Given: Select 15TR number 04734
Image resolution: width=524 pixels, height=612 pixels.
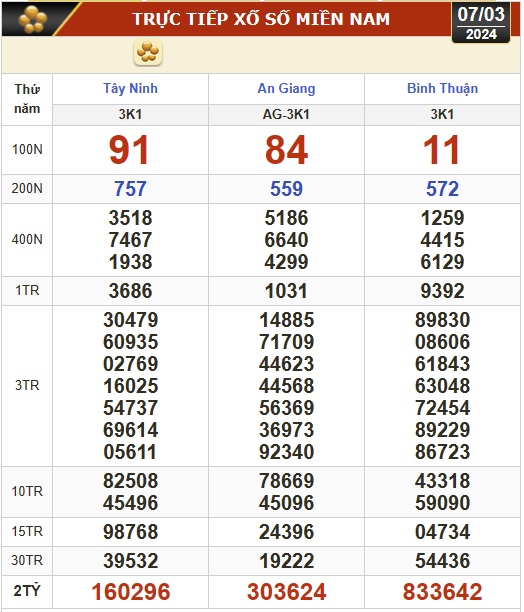Looking at the screenshot, I should 442,532.
